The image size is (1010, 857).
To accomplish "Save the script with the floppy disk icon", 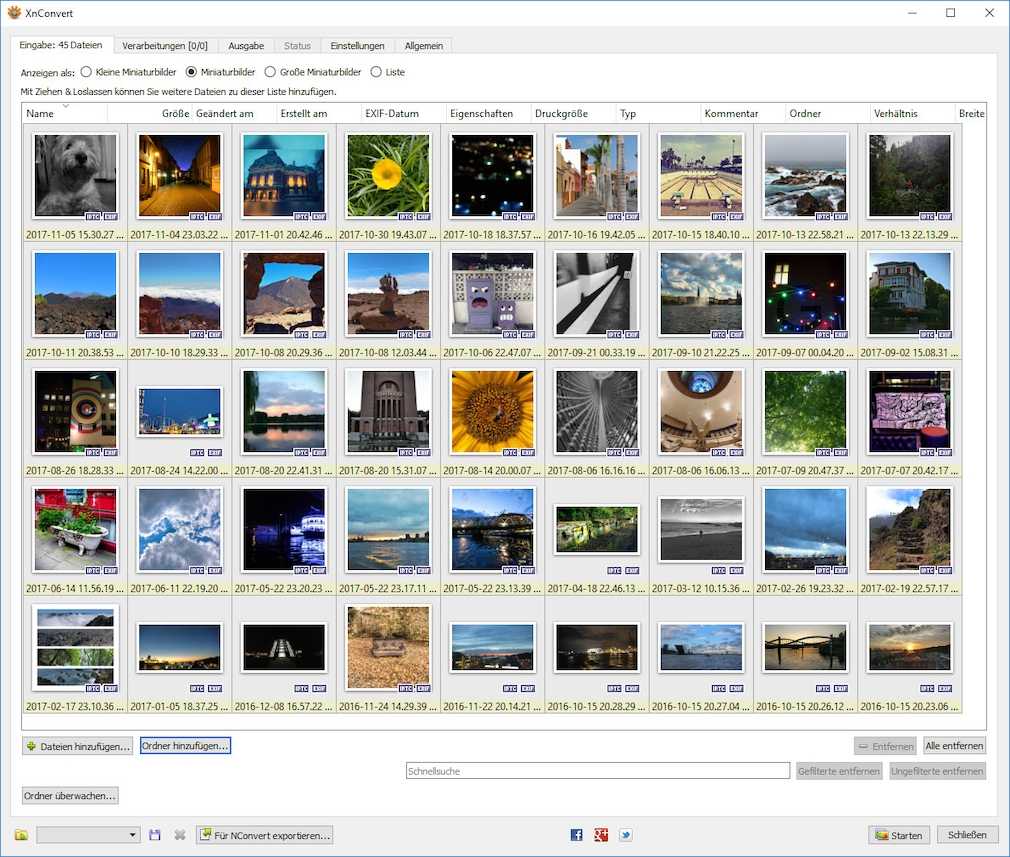I will [155, 835].
